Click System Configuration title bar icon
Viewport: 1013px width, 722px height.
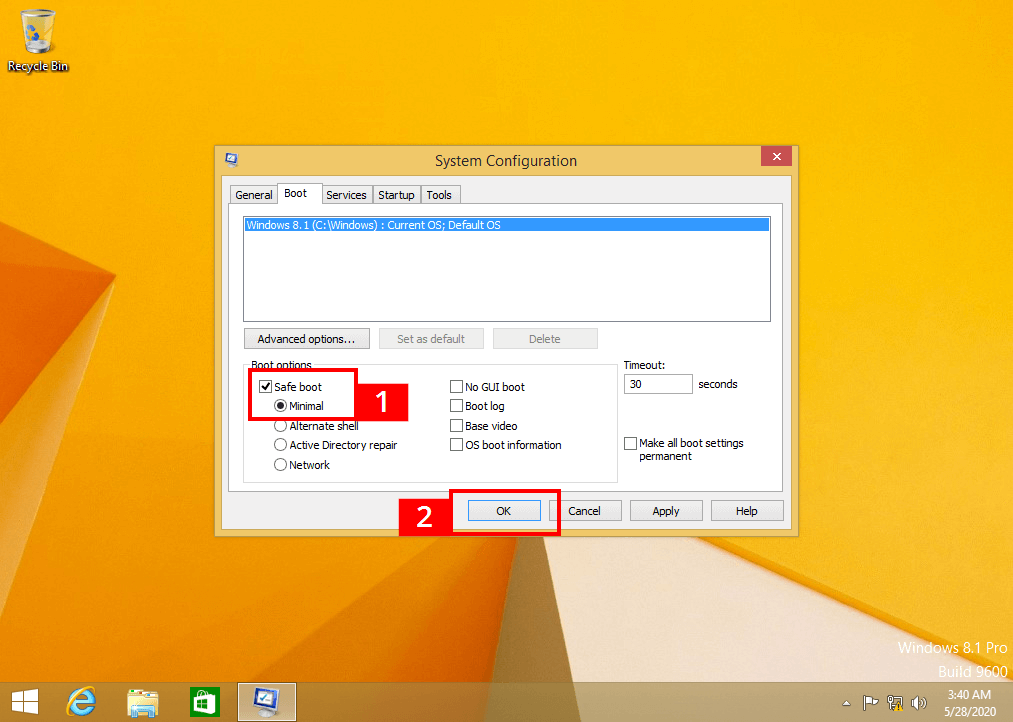pos(231,159)
